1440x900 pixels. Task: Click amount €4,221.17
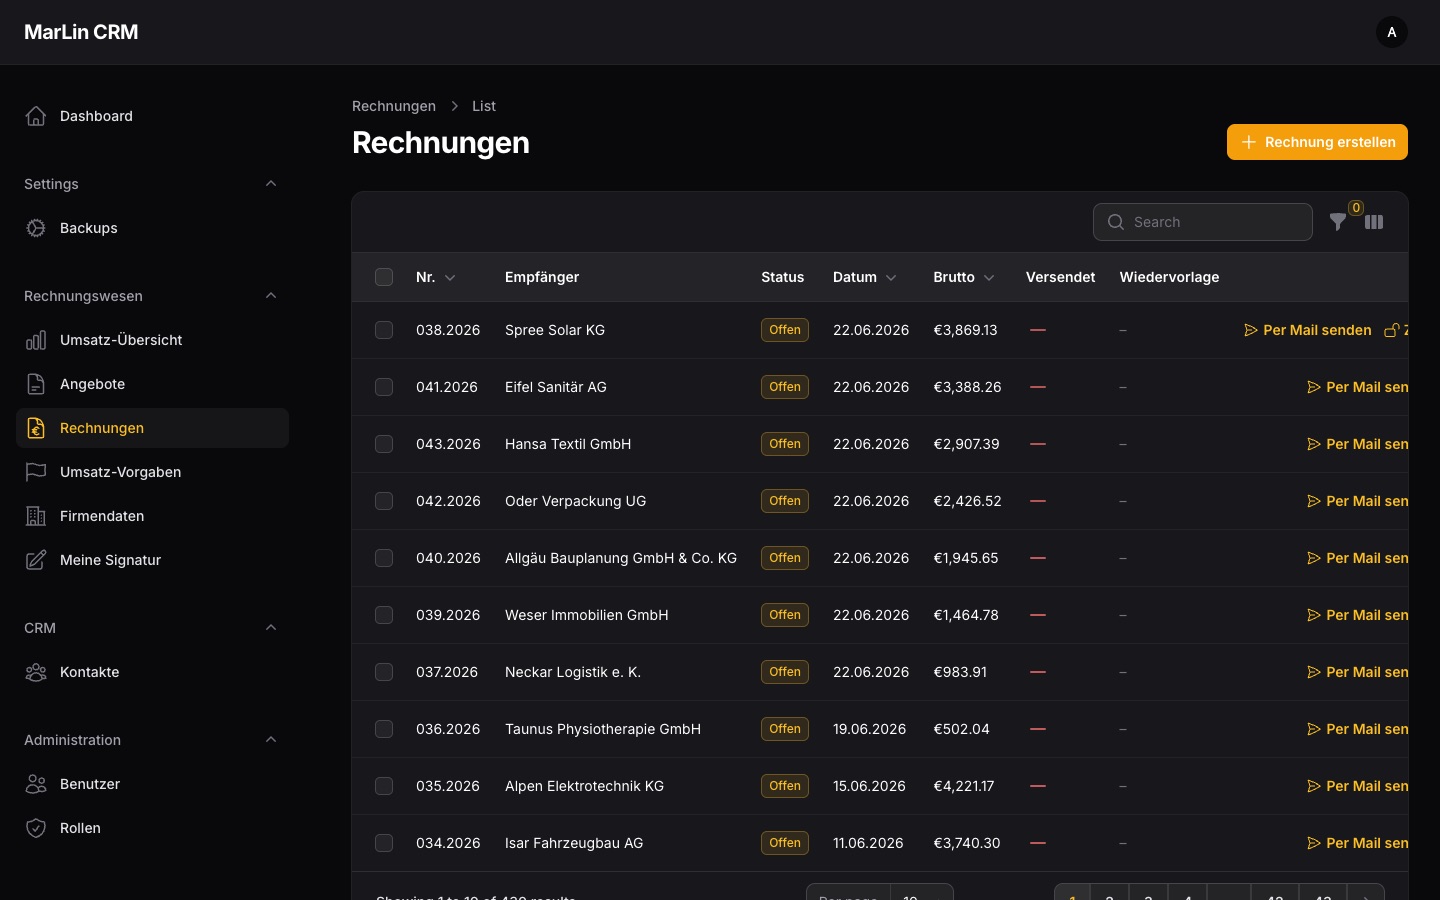[x=964, y=786]
